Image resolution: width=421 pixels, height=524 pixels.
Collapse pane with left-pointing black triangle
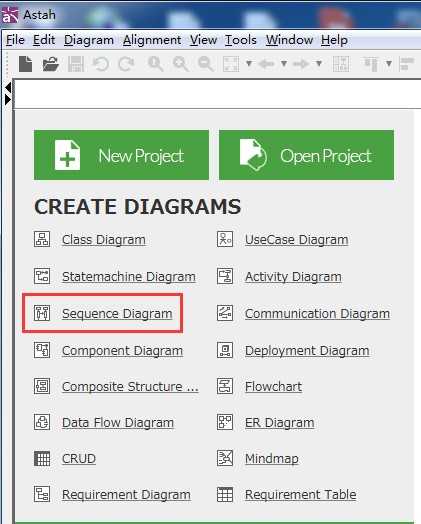pyautogui.click(x=8, y=88)
